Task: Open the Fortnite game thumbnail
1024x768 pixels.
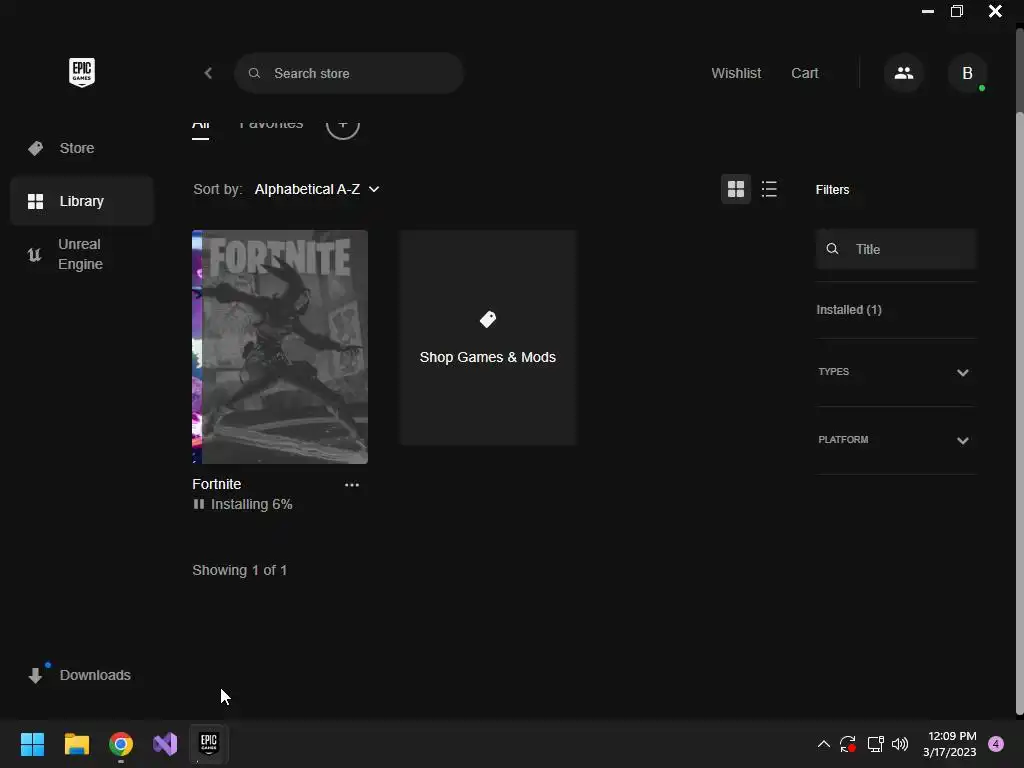Action: 280,347
